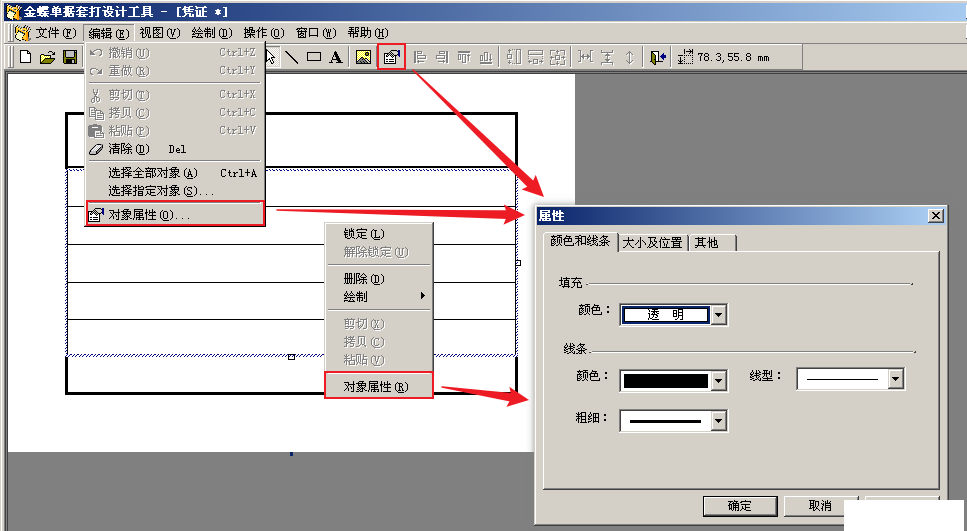
Task: Switch to the 颜色和线条 tab
Action: point(580,241)
